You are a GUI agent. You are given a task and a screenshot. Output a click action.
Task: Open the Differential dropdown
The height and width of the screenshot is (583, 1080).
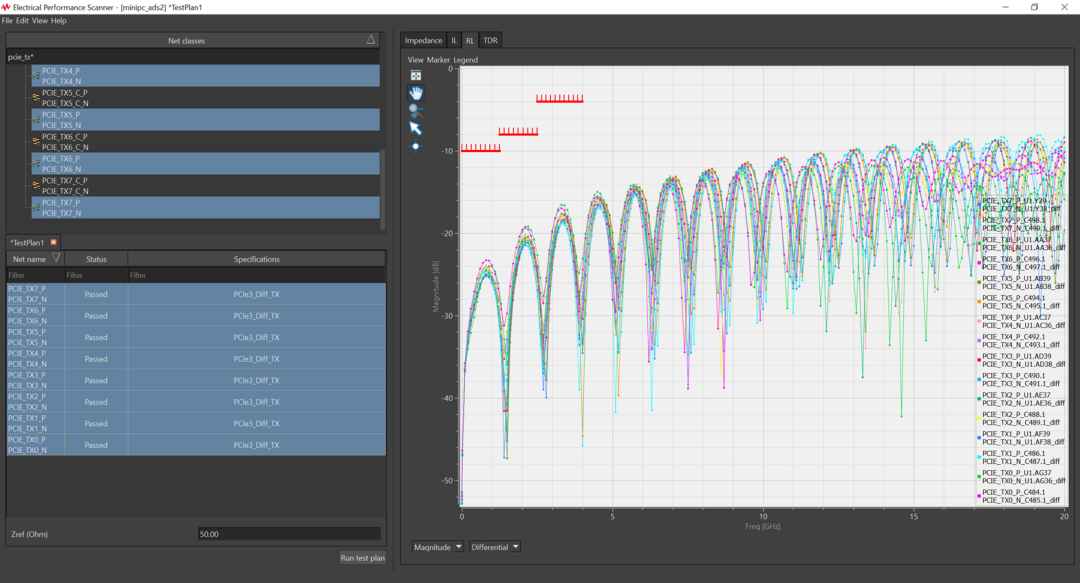point(495,547)
